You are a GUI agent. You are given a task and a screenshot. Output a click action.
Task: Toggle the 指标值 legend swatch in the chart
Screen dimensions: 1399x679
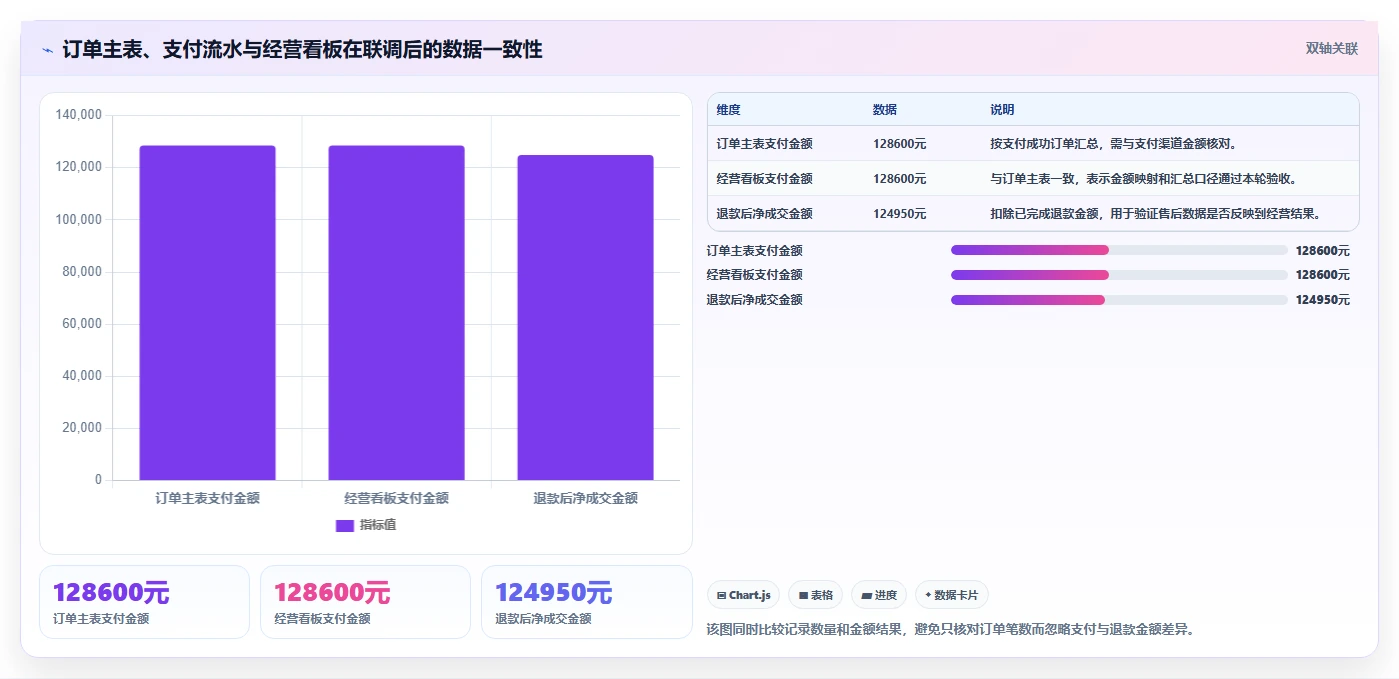point(344,525)
